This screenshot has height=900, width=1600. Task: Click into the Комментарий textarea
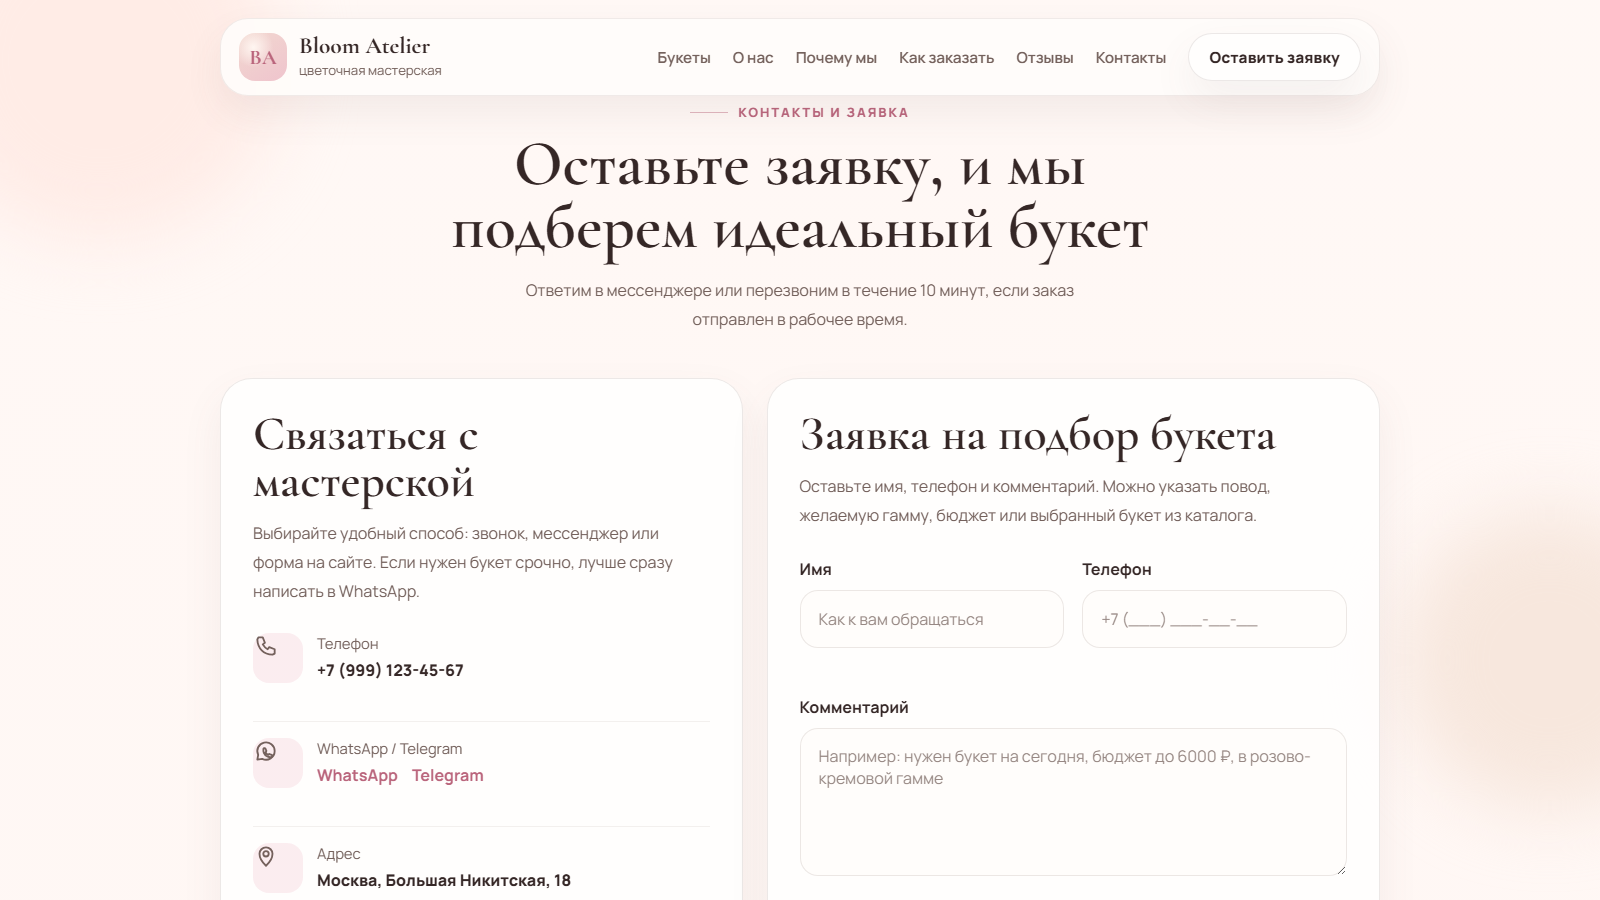click(x=1073, y=802)
